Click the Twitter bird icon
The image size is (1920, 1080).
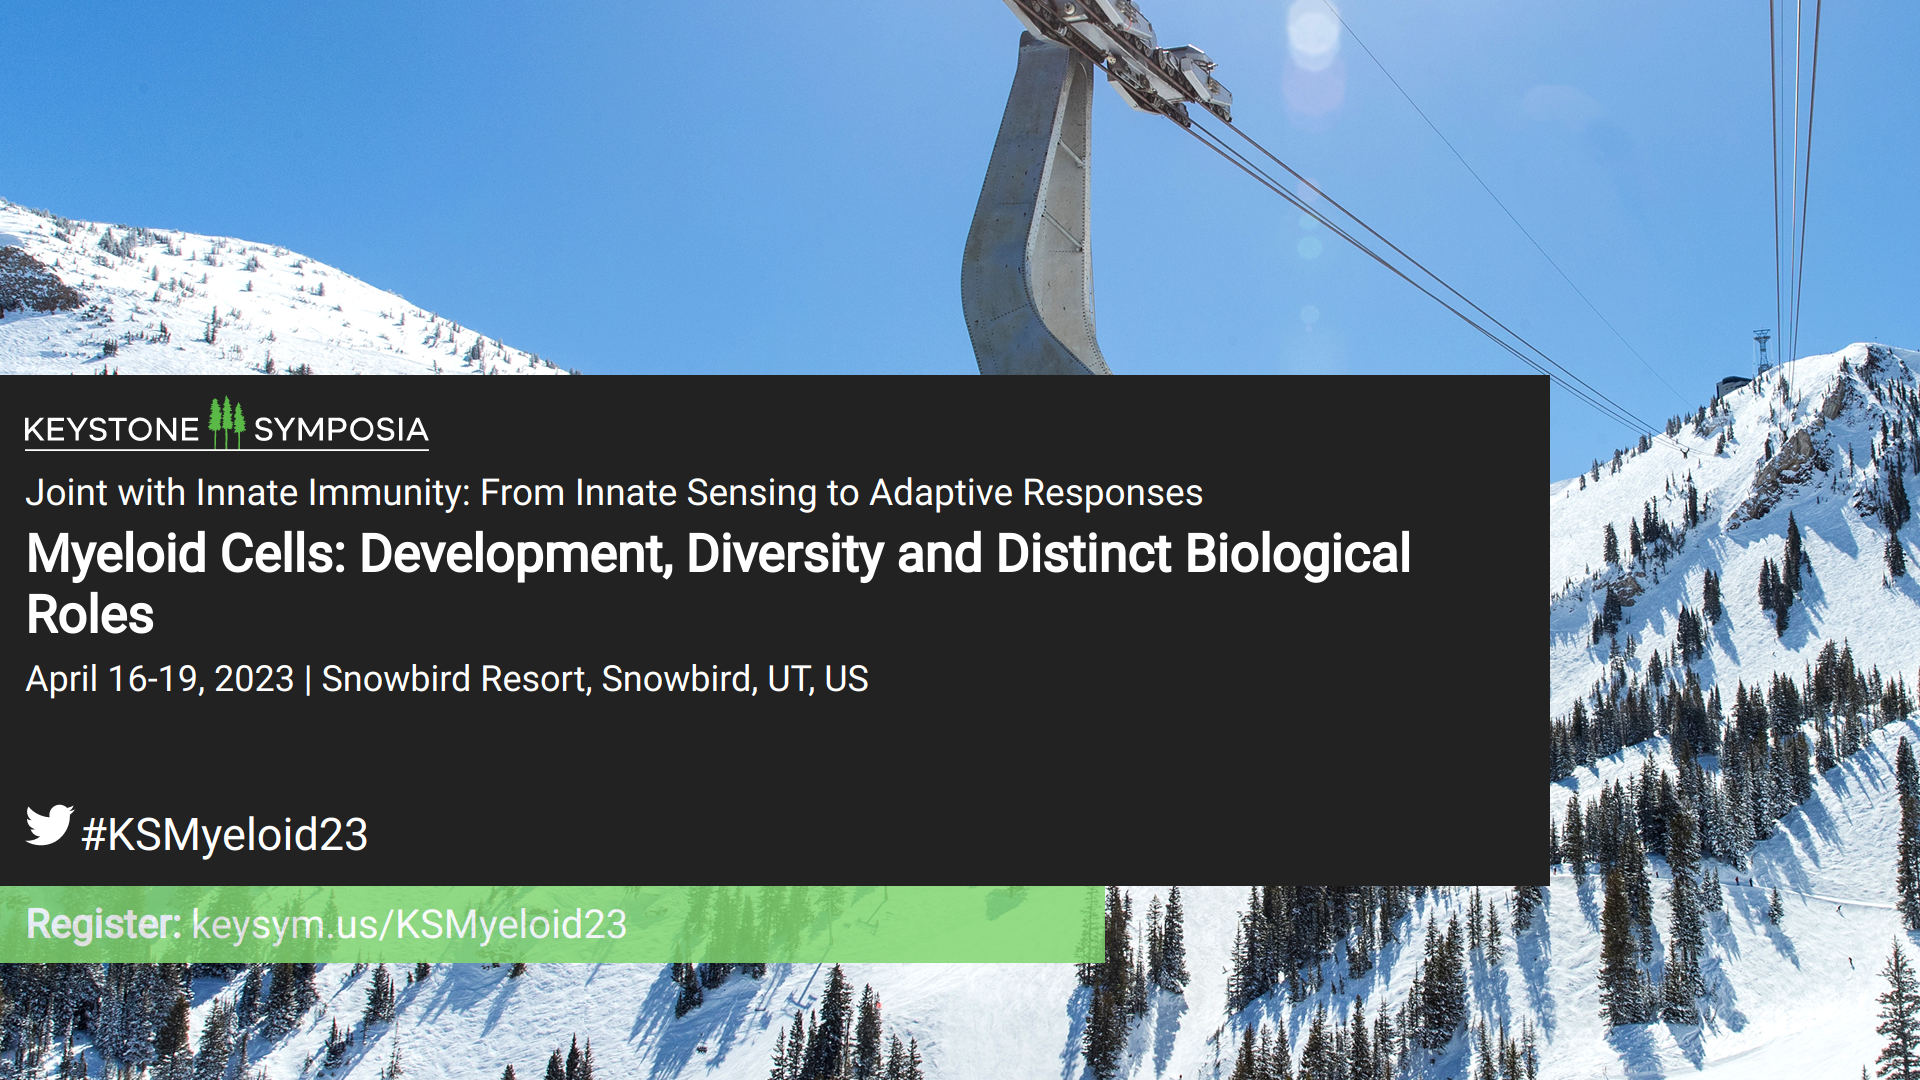(49, 825)
